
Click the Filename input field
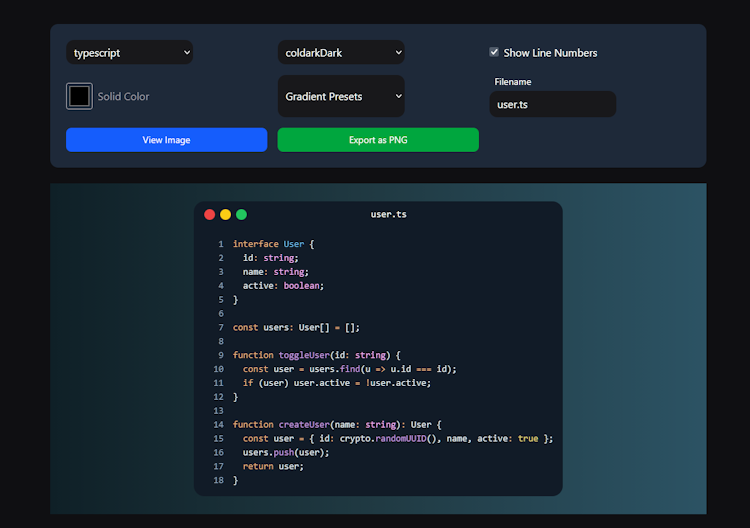pos(552,104)
